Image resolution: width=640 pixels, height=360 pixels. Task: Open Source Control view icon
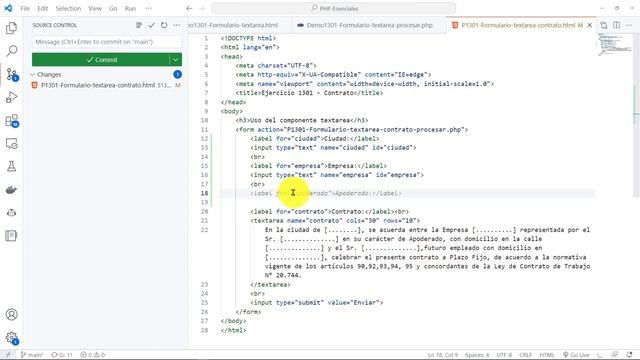pyautogui.click(x=12, y=74)
